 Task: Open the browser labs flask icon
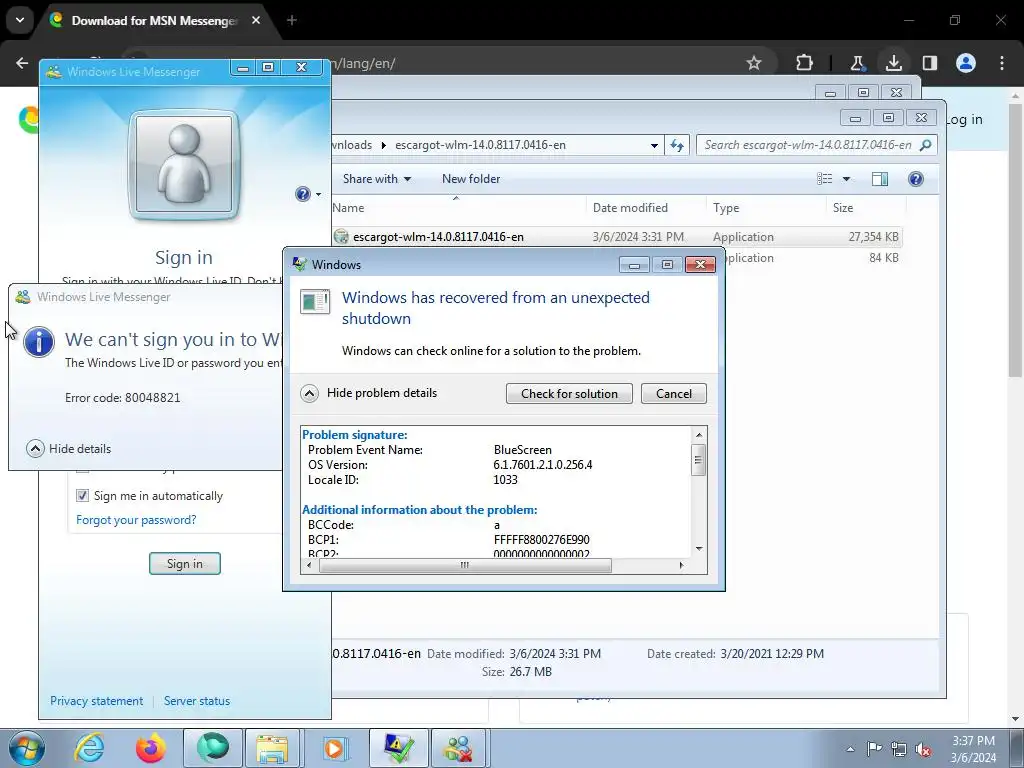[857, 63]
